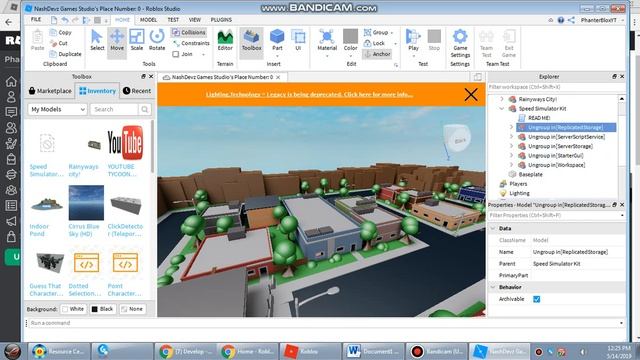
Task: Click Group in Edit section
Action: (376, 32)
